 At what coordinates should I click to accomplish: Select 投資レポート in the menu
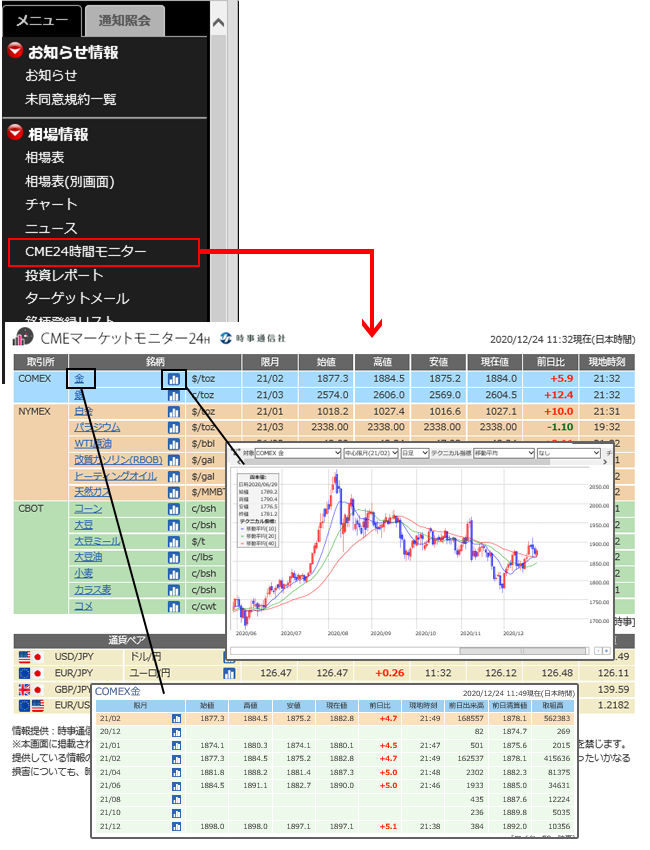pos(64,275)
